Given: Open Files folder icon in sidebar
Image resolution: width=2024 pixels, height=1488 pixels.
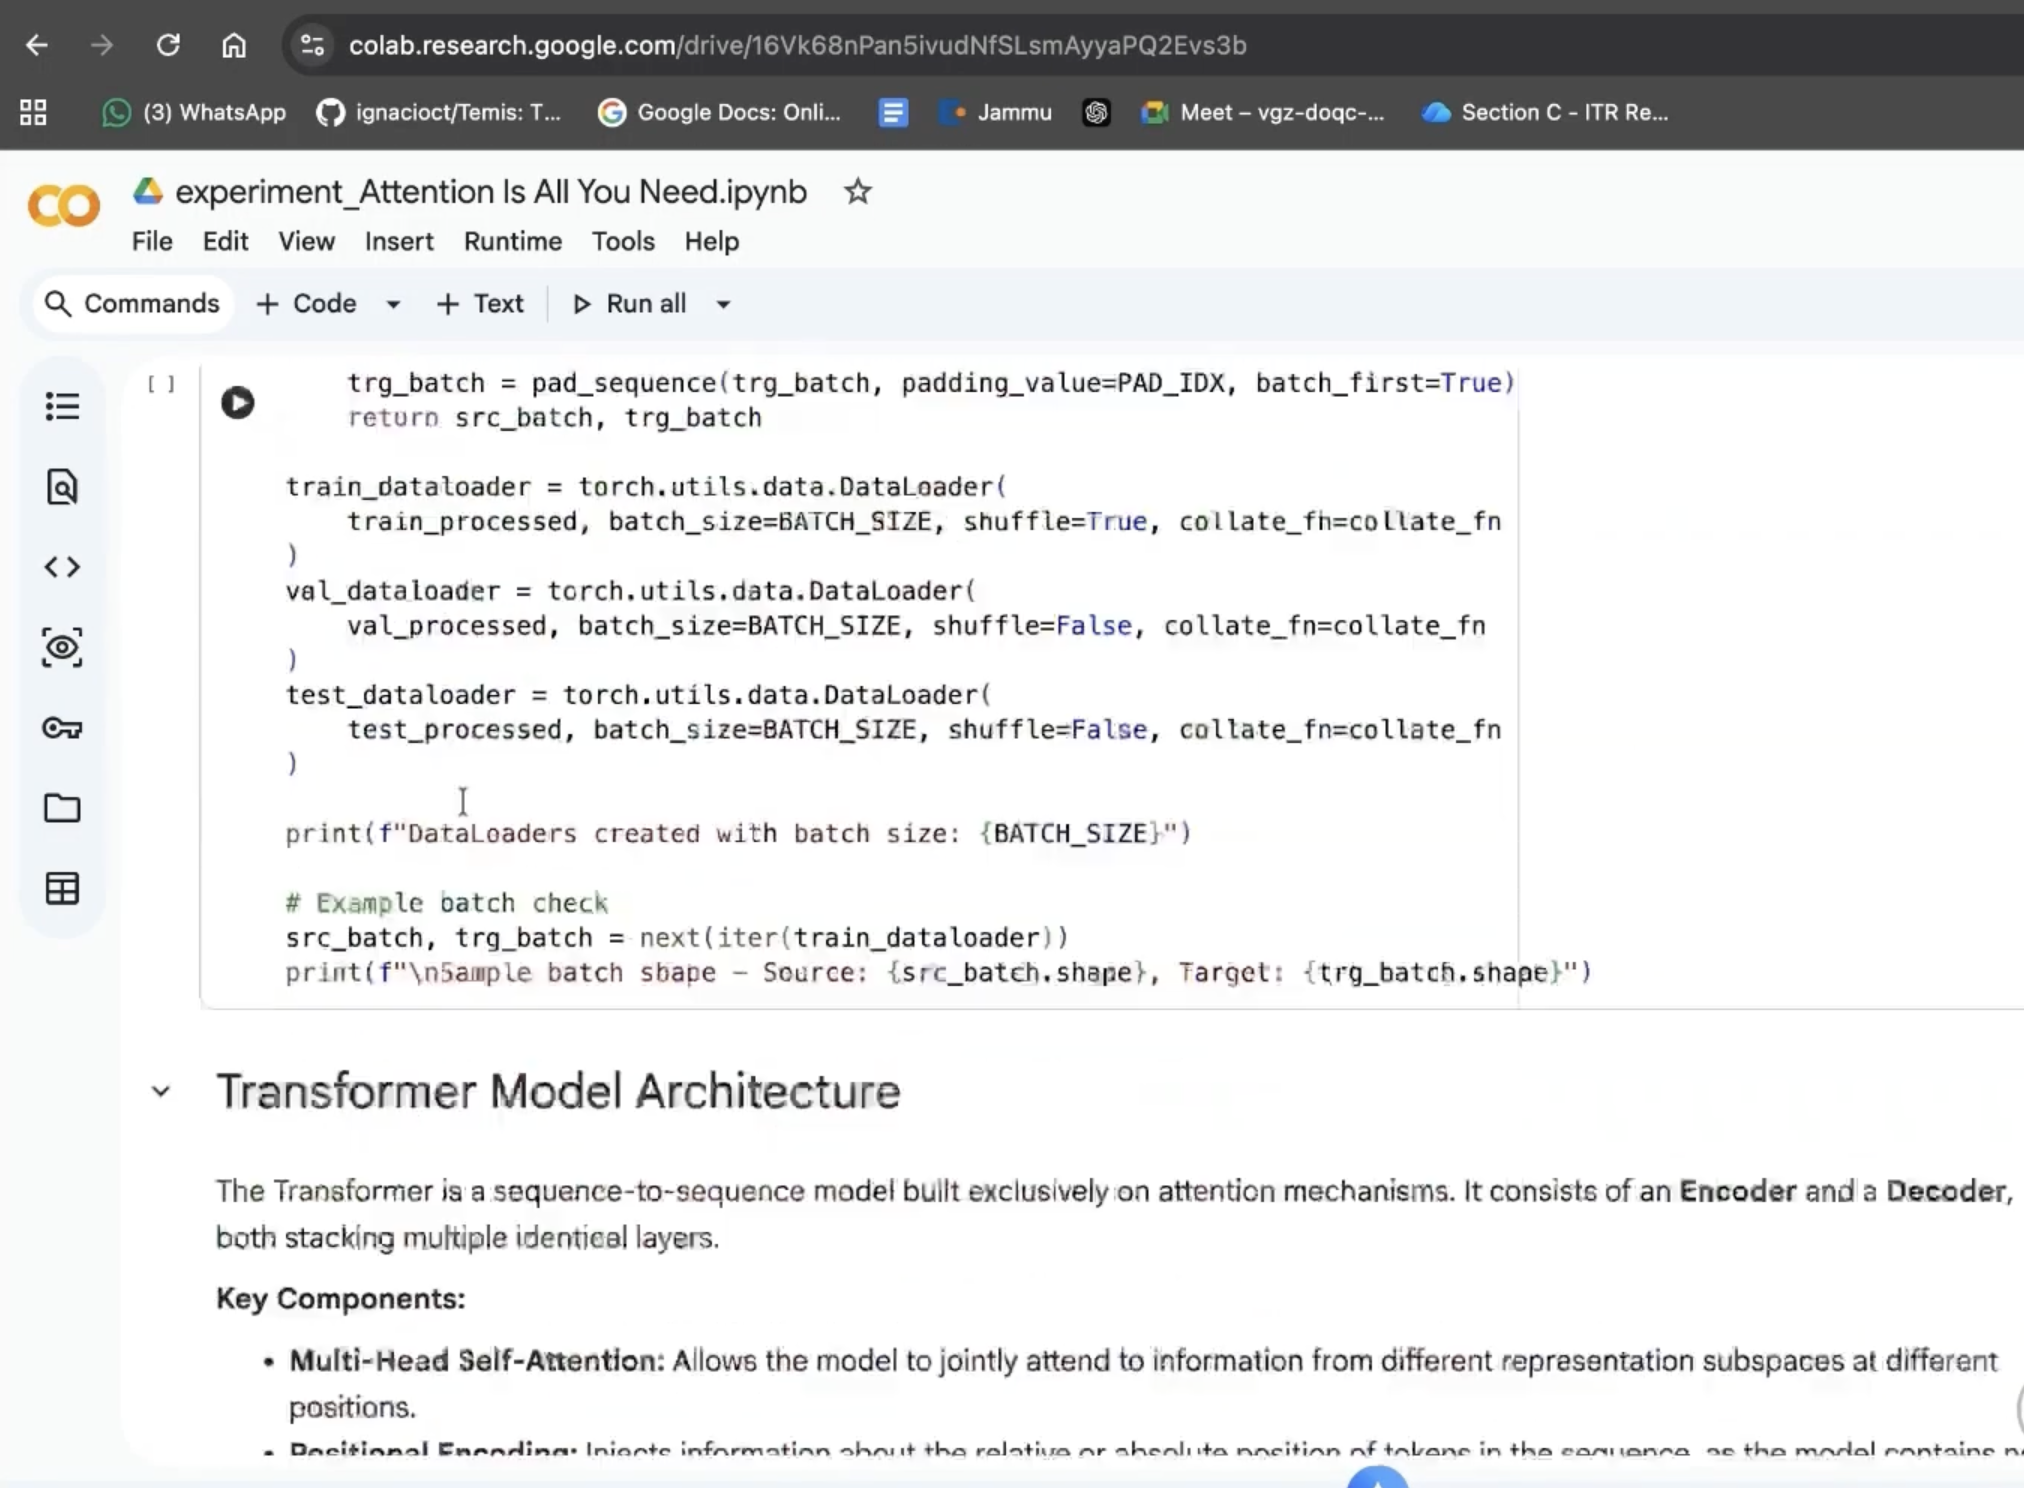Looking at the screenshot, I should (x=62, y=808).
